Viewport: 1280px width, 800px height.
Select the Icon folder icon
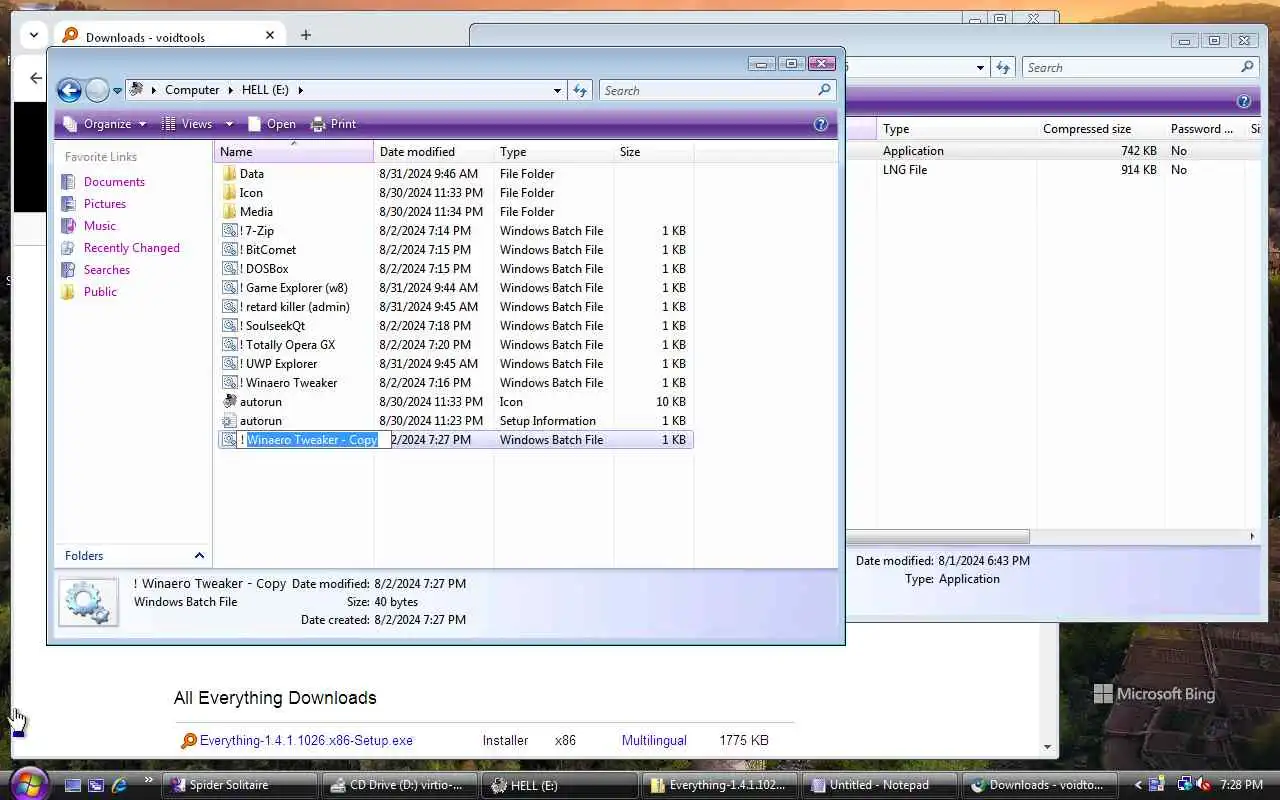[230, 193]
